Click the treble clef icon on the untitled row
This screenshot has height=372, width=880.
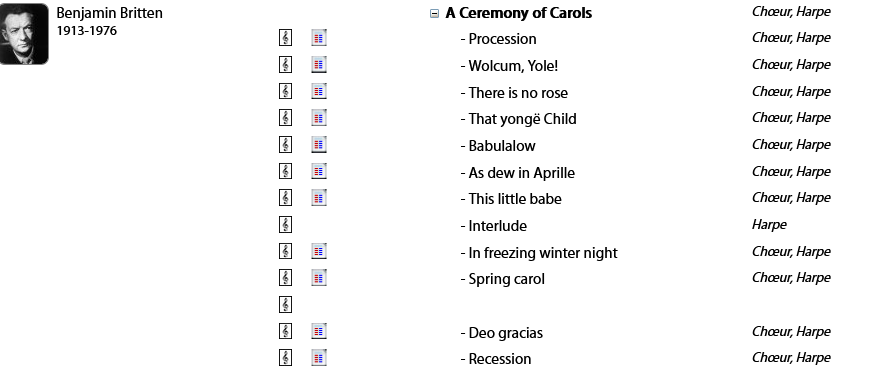click(285, 305)
